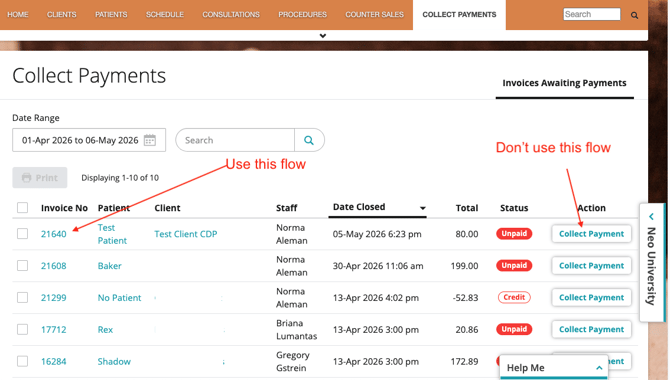Check the box for invoice 21640

[23, 233]
